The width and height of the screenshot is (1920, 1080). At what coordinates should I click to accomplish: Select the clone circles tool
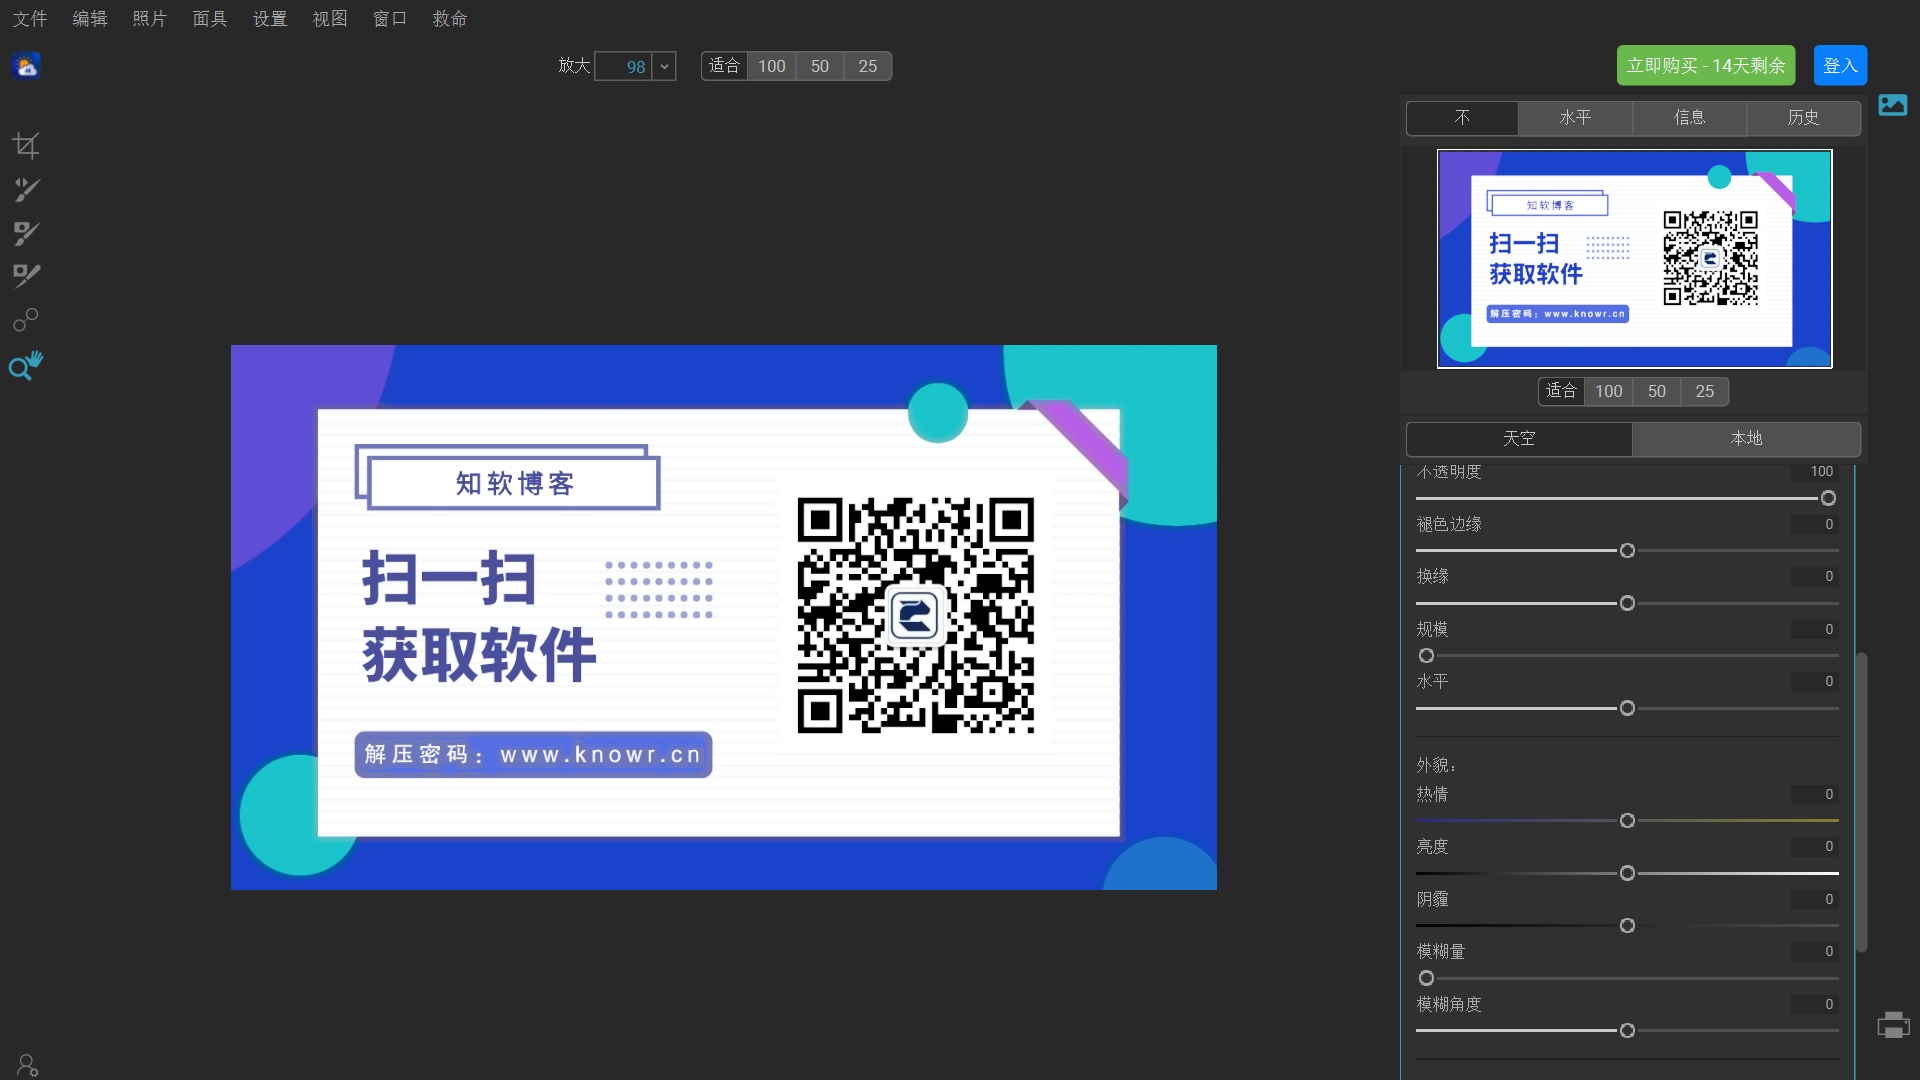point(26,320)
